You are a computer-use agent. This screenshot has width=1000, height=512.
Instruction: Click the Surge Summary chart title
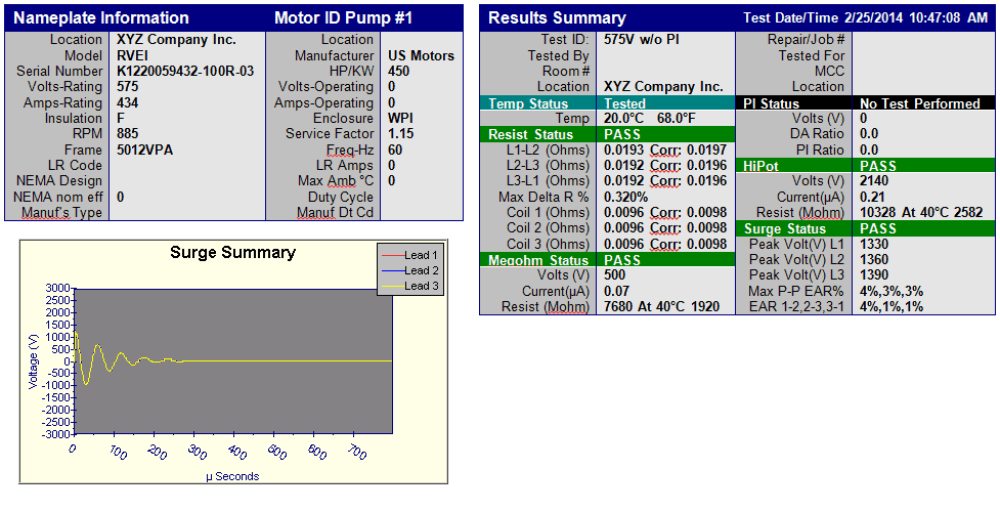point(232,252)
